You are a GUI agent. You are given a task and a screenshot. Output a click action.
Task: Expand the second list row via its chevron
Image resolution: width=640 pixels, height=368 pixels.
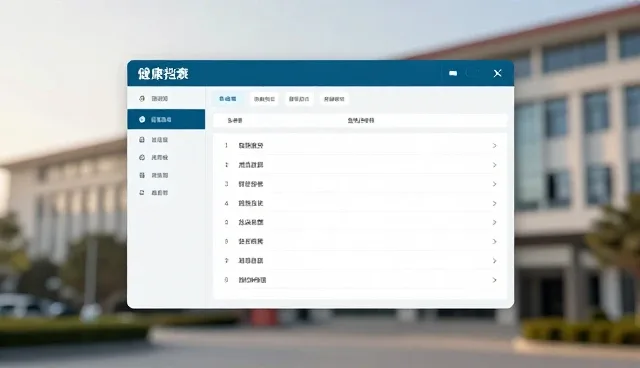pos(494,165)
